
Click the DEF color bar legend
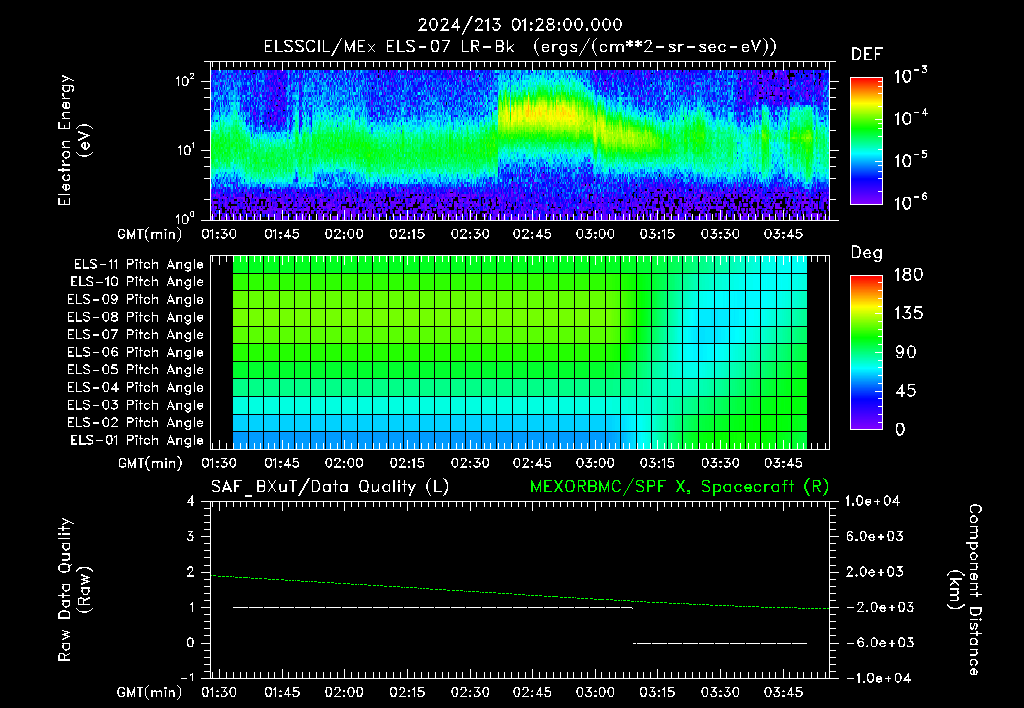click(866, 140)
